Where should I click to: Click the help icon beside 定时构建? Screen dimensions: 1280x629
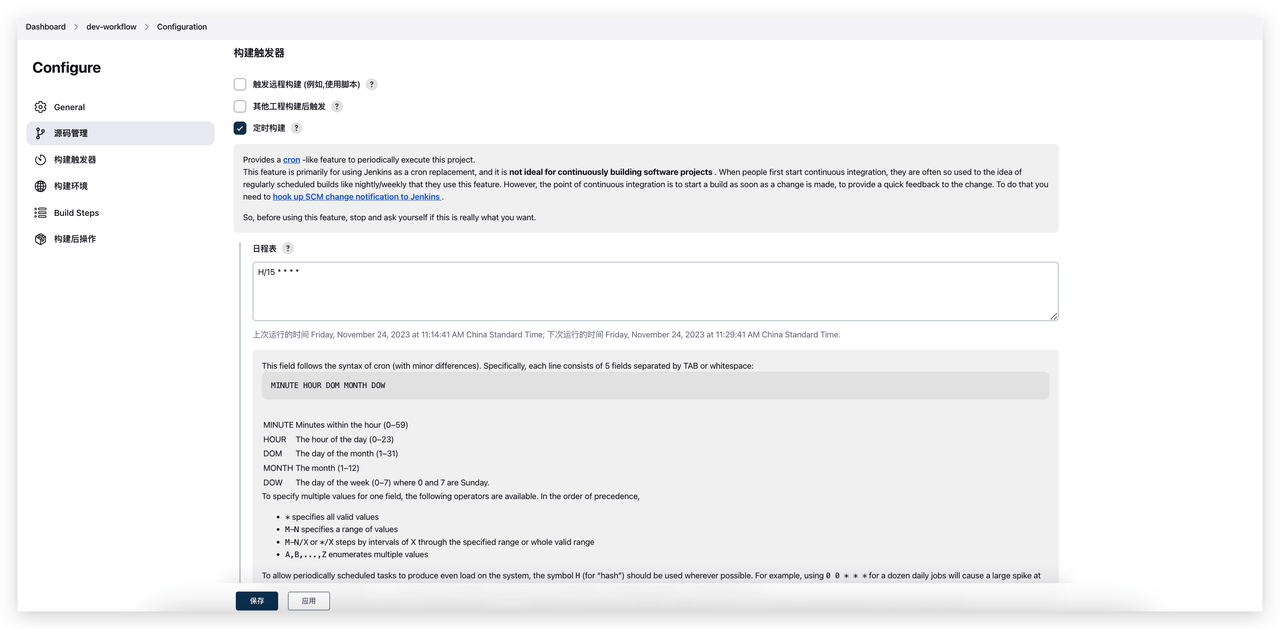pyautogui.click(x=296, y=128)
